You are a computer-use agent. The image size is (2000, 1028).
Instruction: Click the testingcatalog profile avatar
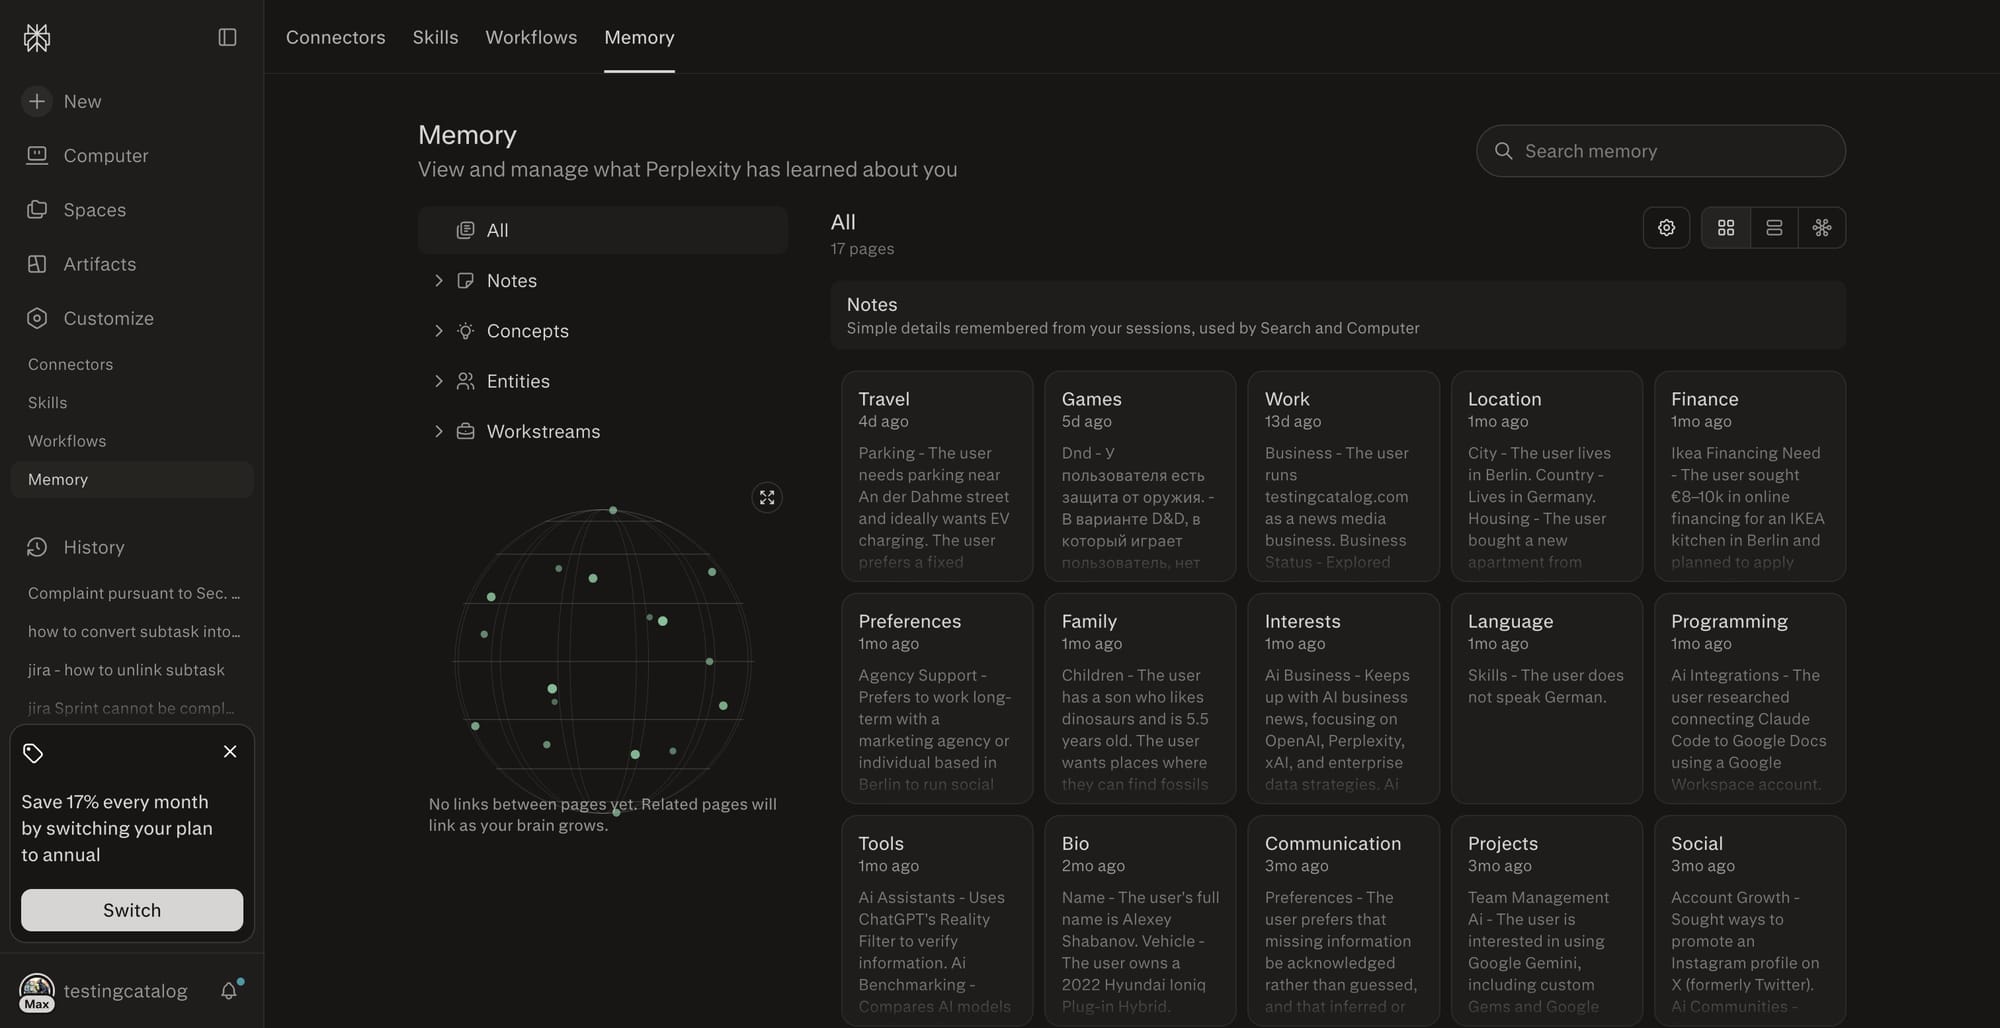pos(37,991)
